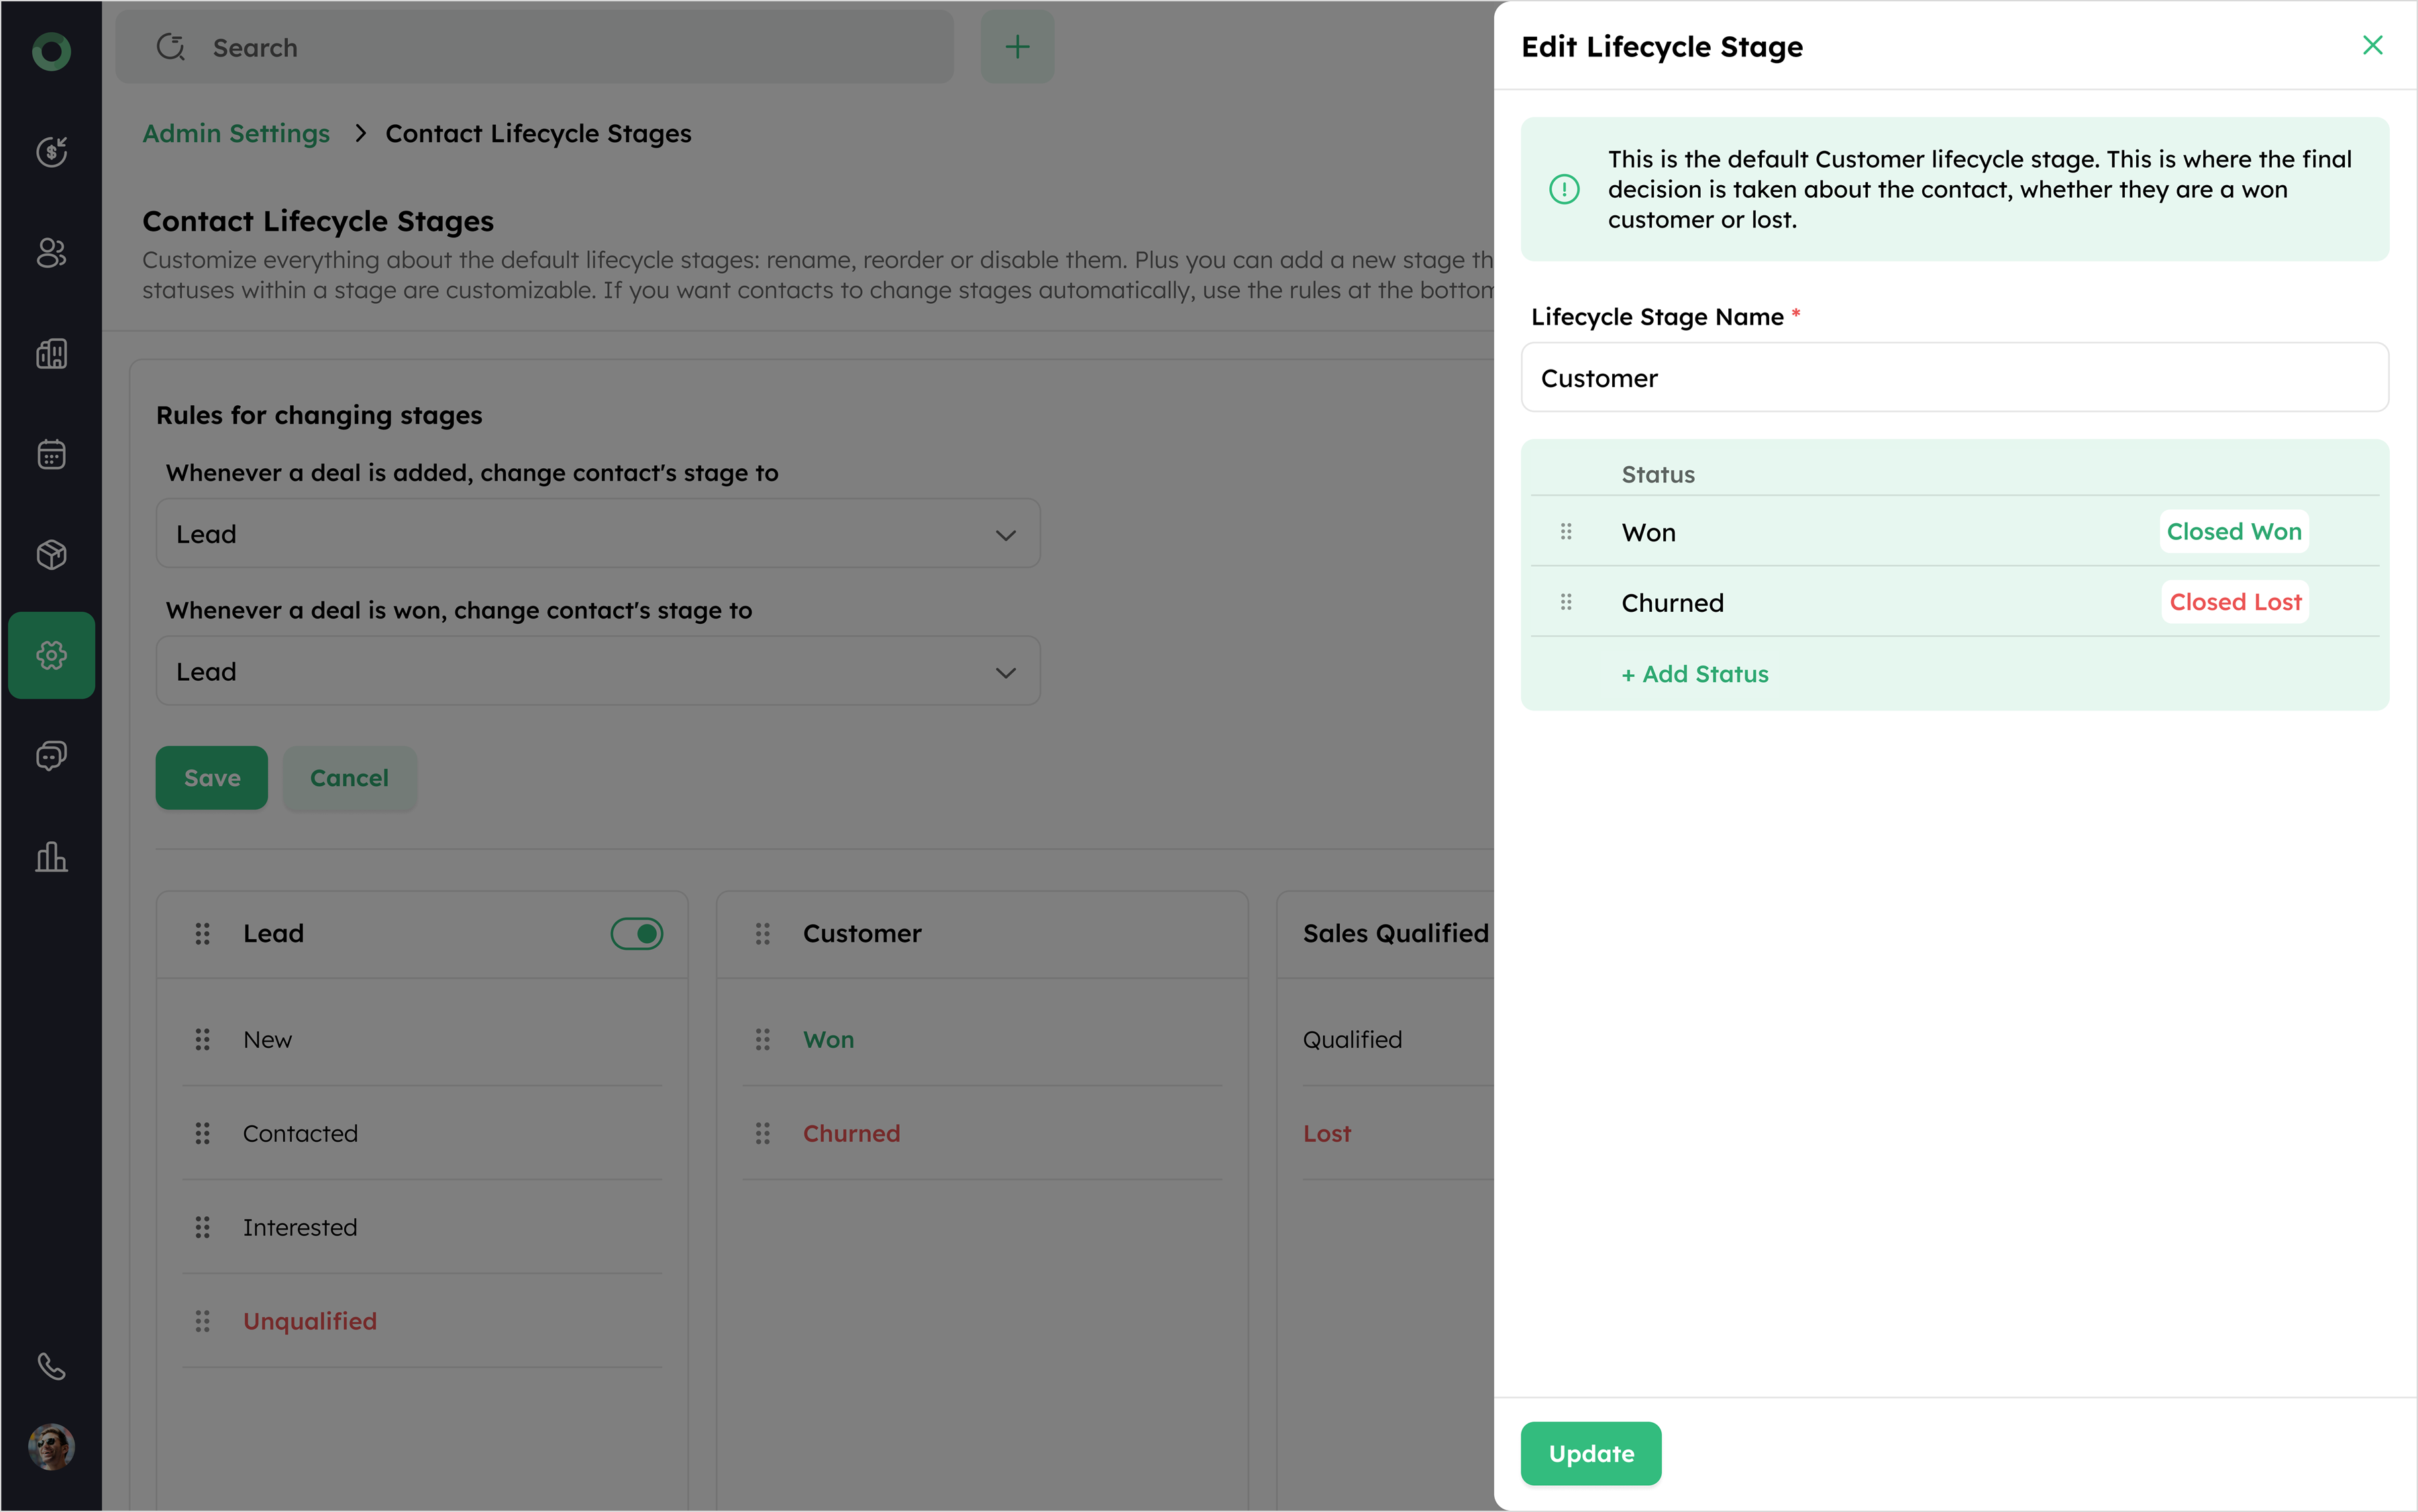The height and width of the screenshot is (1512, 2418).
Task: Click the drag handle beside Won status
Action: [1566, 532]
